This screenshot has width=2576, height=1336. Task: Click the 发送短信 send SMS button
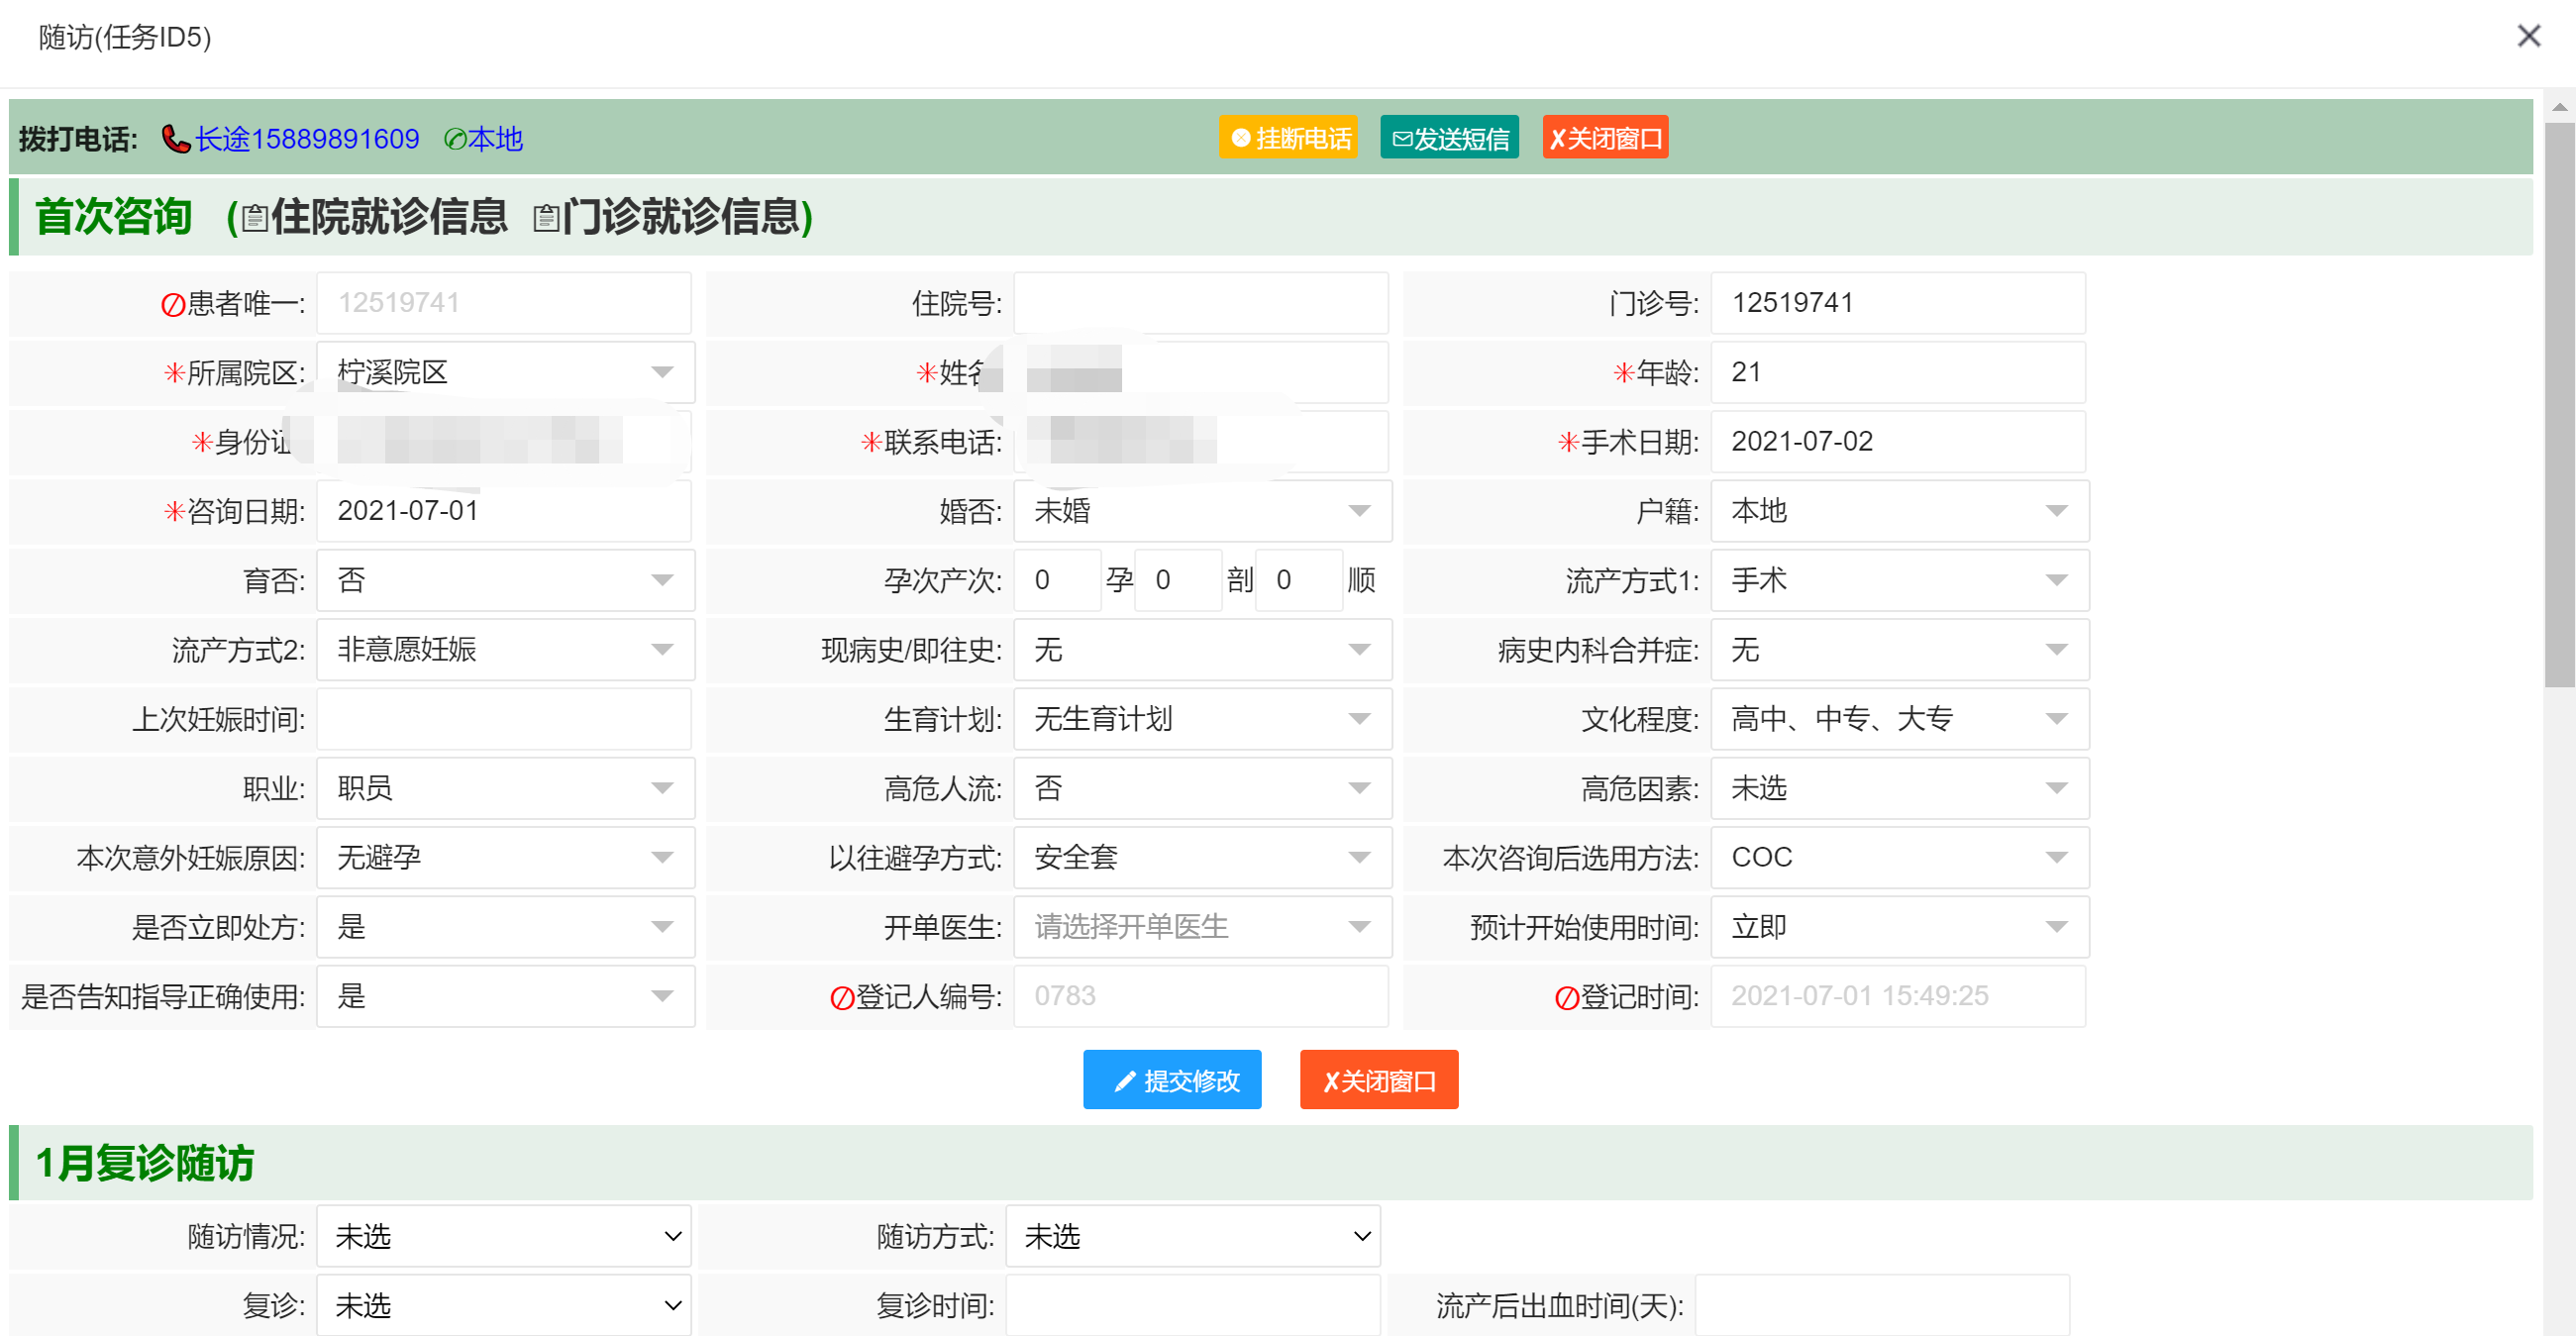tap(1449, 138)
